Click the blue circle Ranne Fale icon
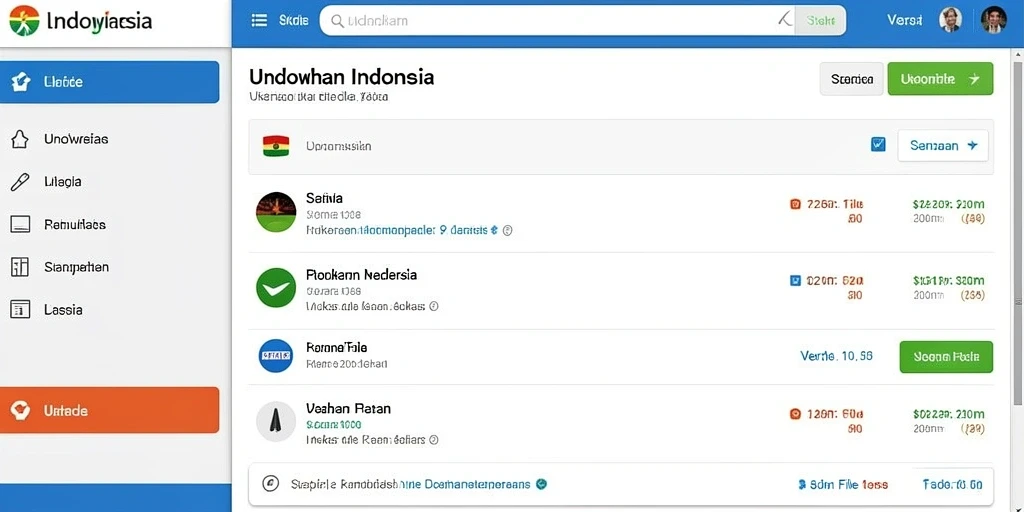Image resolution: width=1024 pixels, height=512 pixels. (276, 355)
